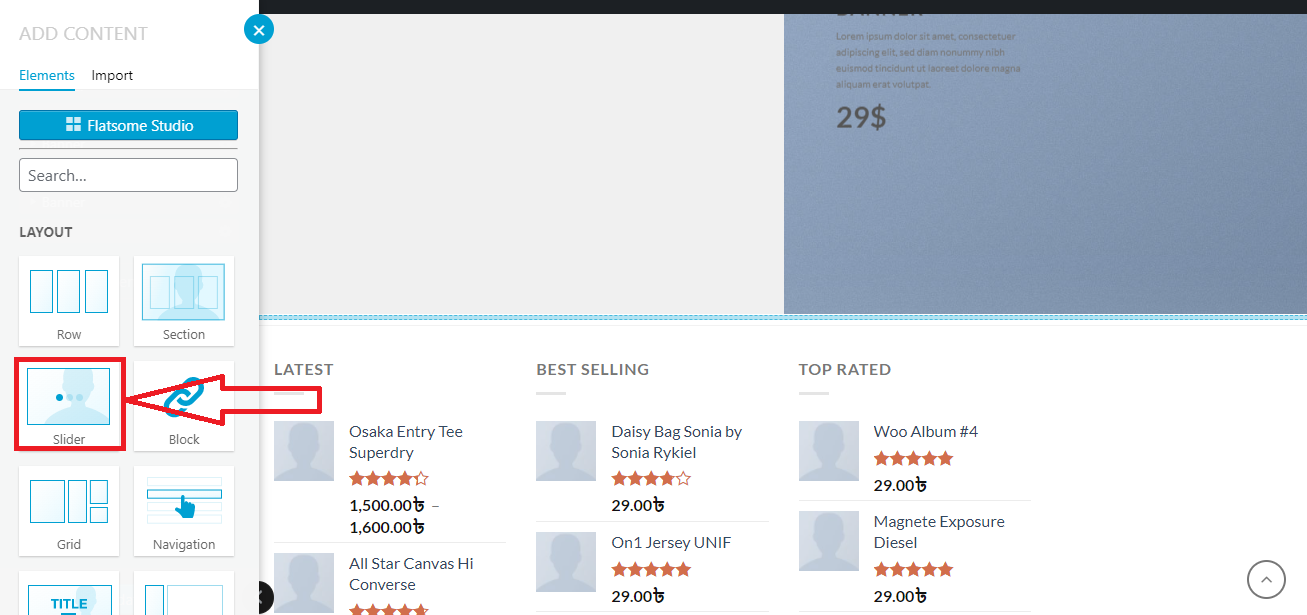Select the On1 Jersey UNIF product
This screenshot has height=615, width=1307.
[670, 542]
